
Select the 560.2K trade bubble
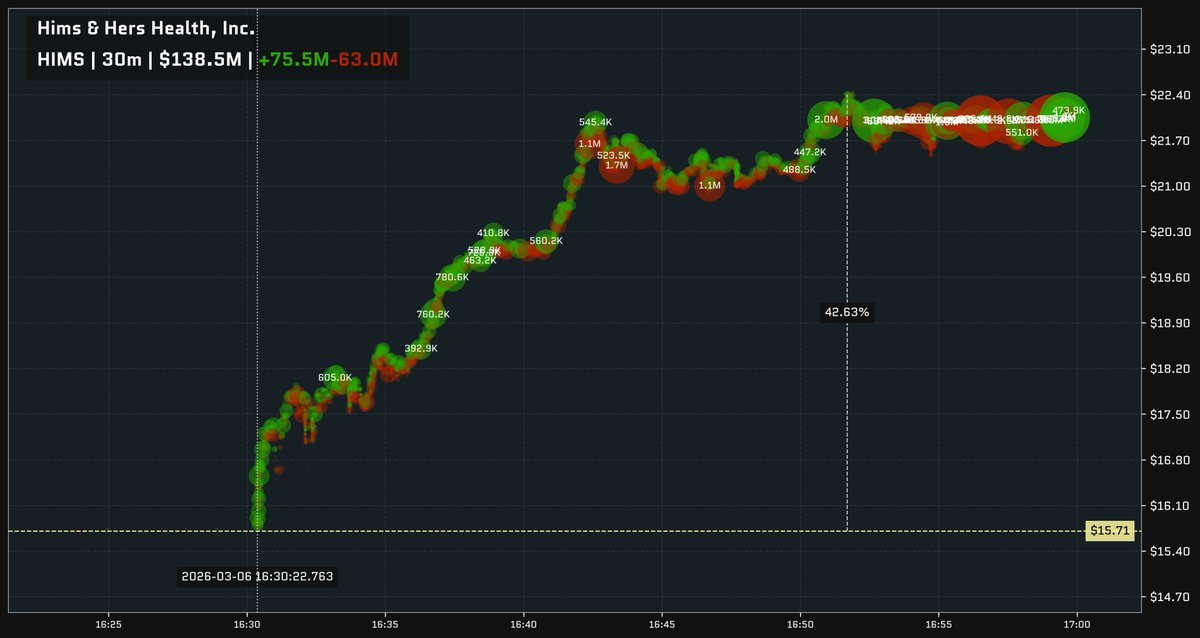[546, 240]
